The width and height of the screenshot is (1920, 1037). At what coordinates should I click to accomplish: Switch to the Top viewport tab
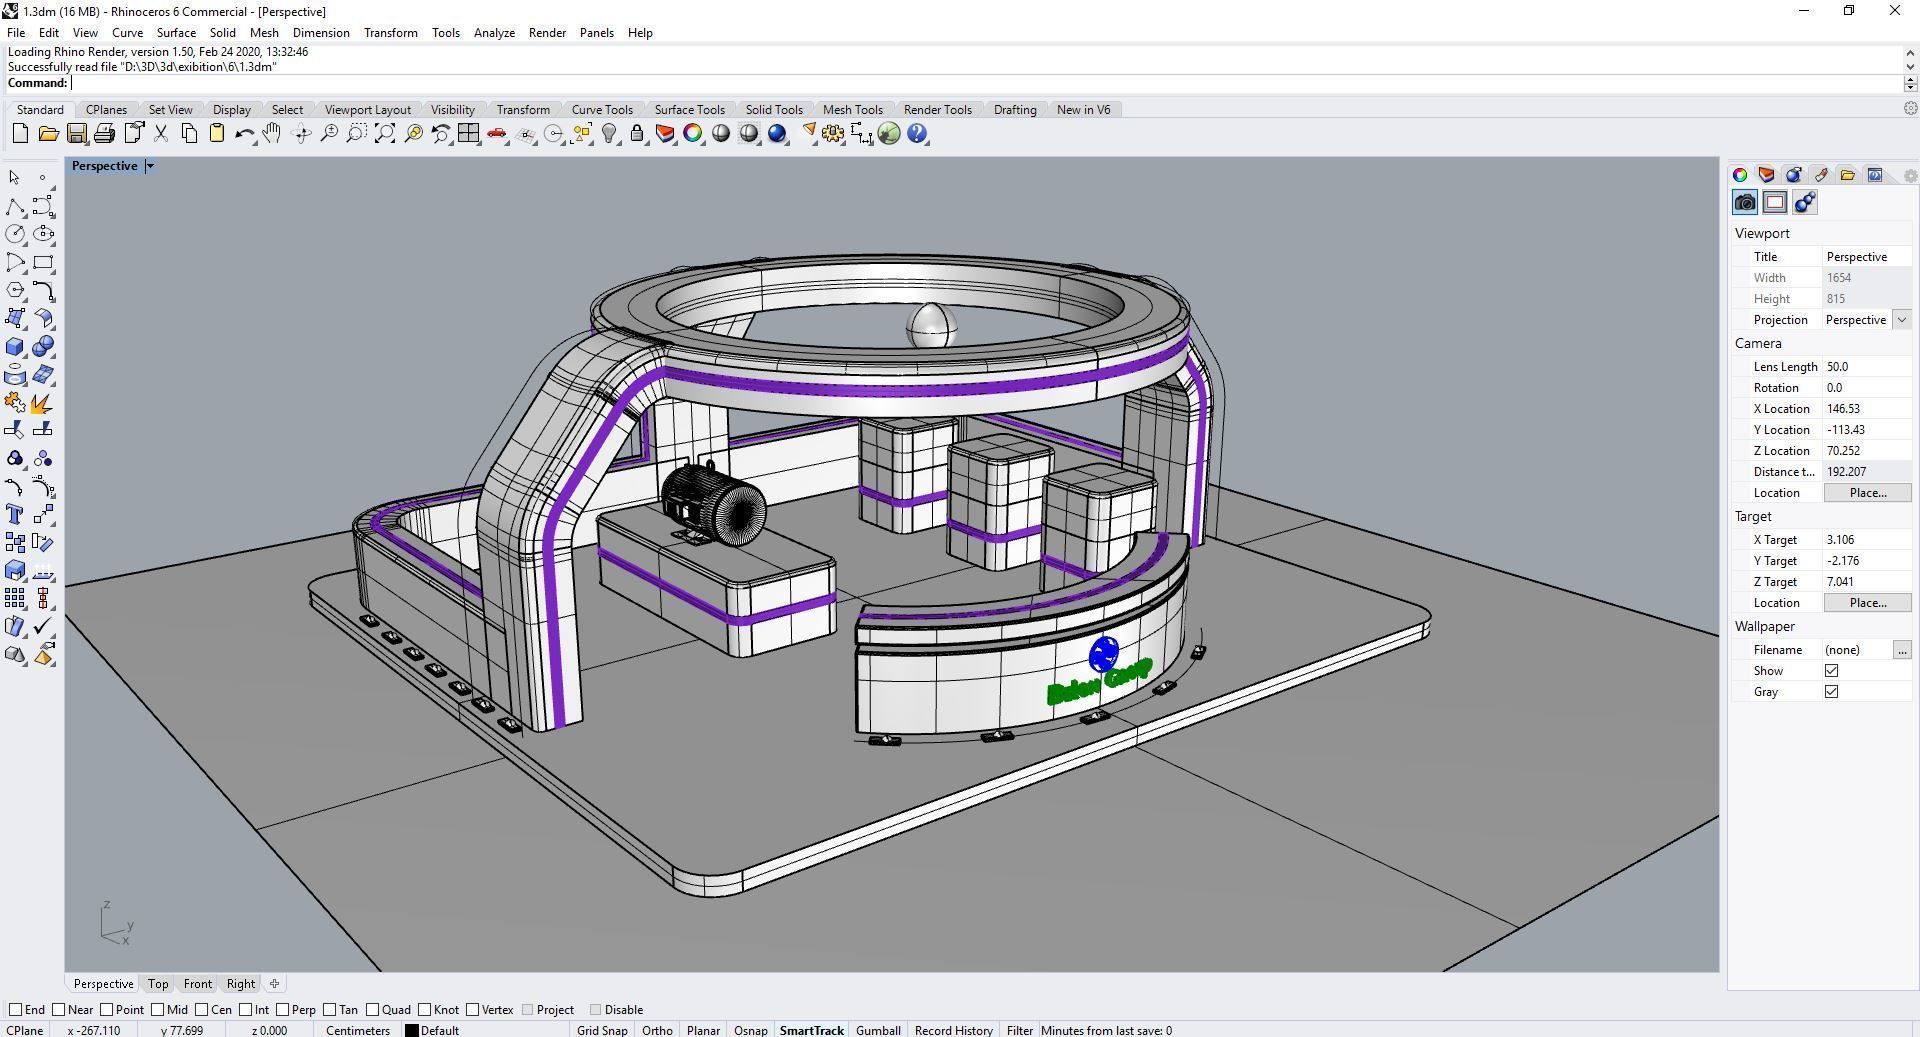pos(158,984)
